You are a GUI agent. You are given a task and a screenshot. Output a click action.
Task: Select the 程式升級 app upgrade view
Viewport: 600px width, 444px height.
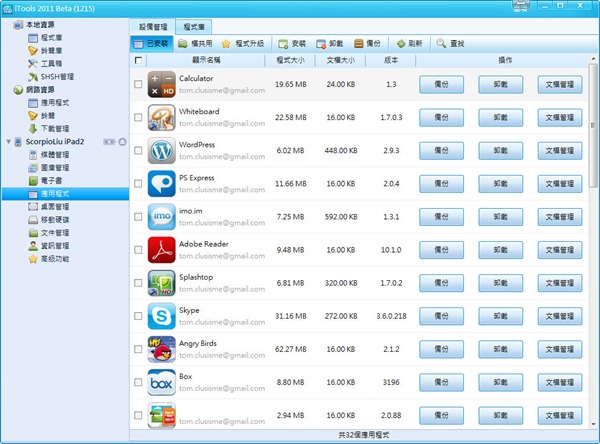coord(243,44)
